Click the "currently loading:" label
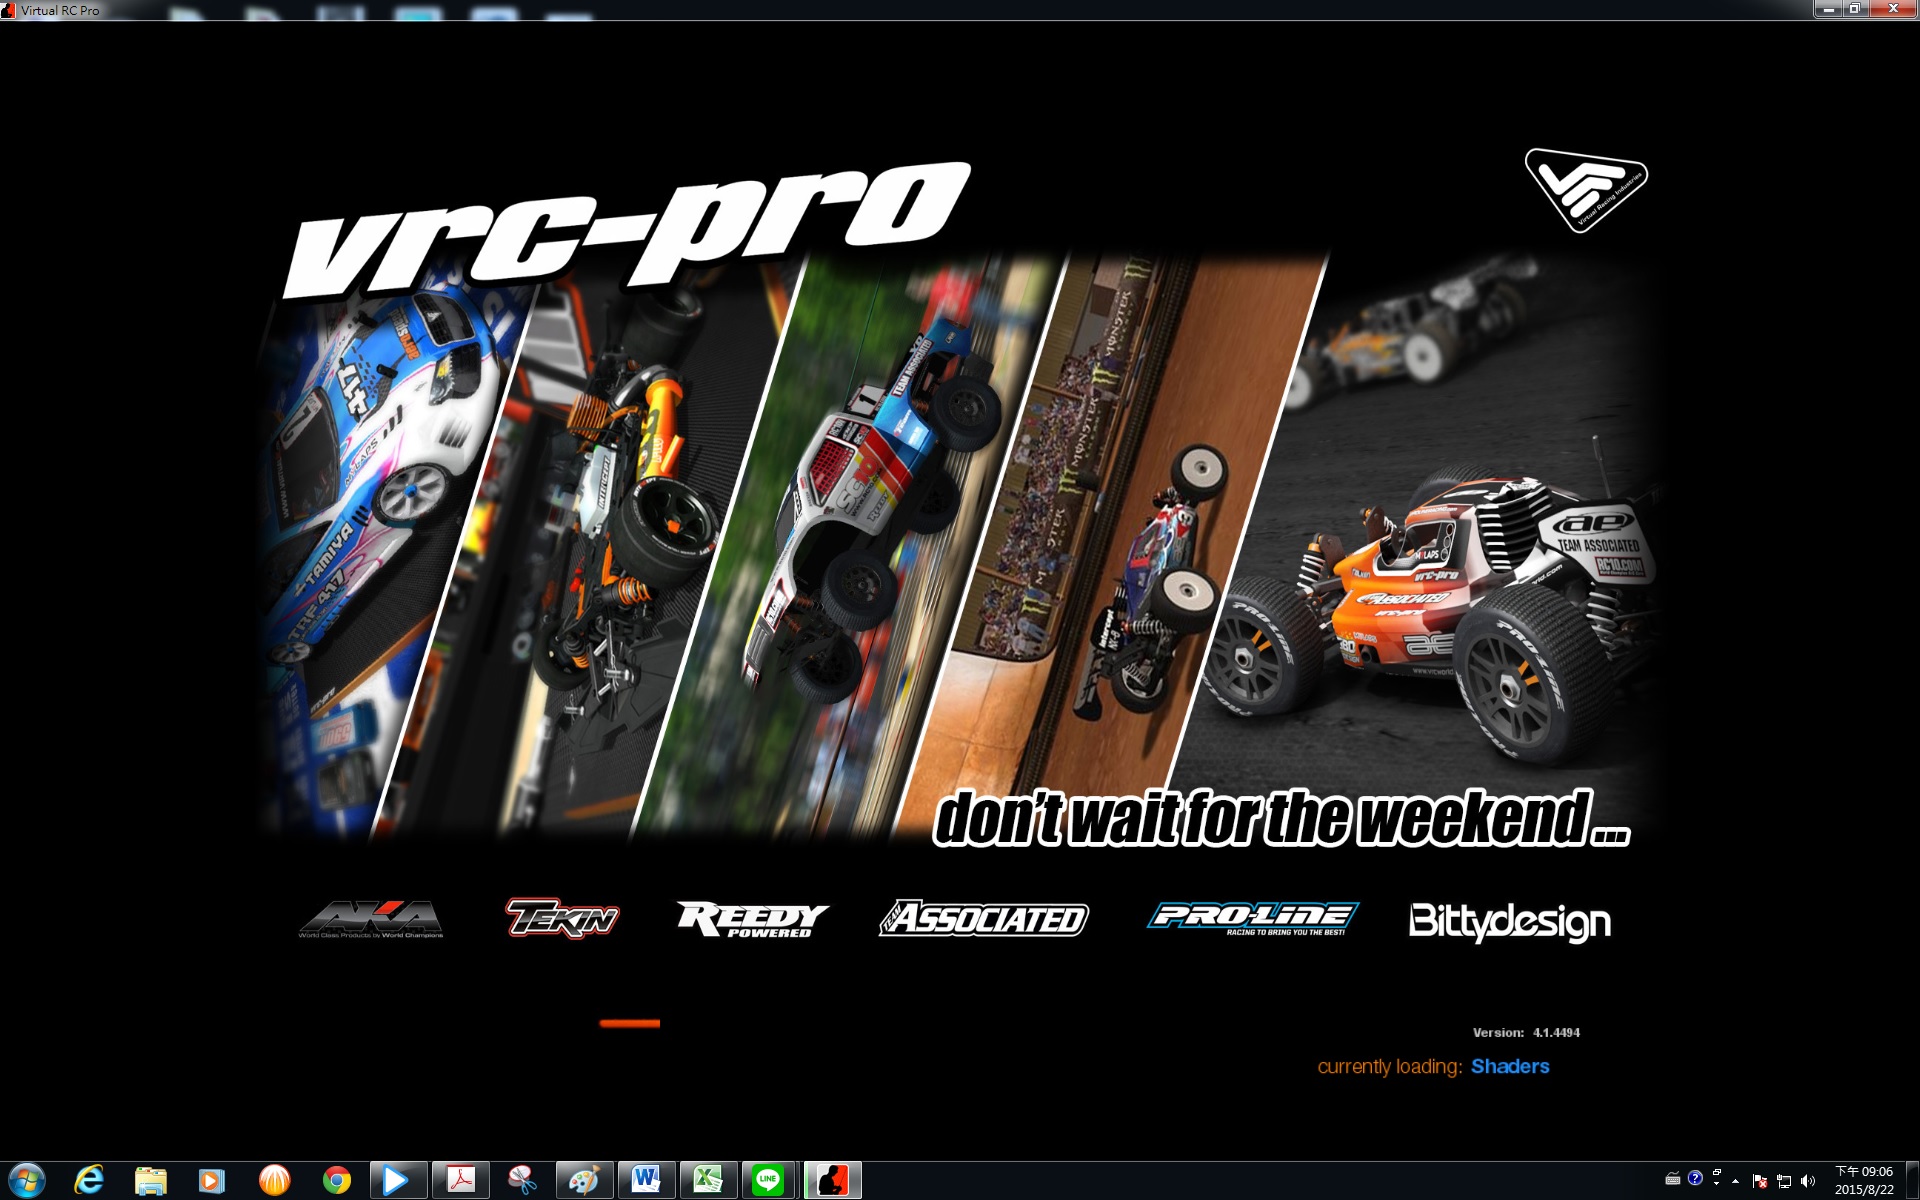 click(1390, 1067)
